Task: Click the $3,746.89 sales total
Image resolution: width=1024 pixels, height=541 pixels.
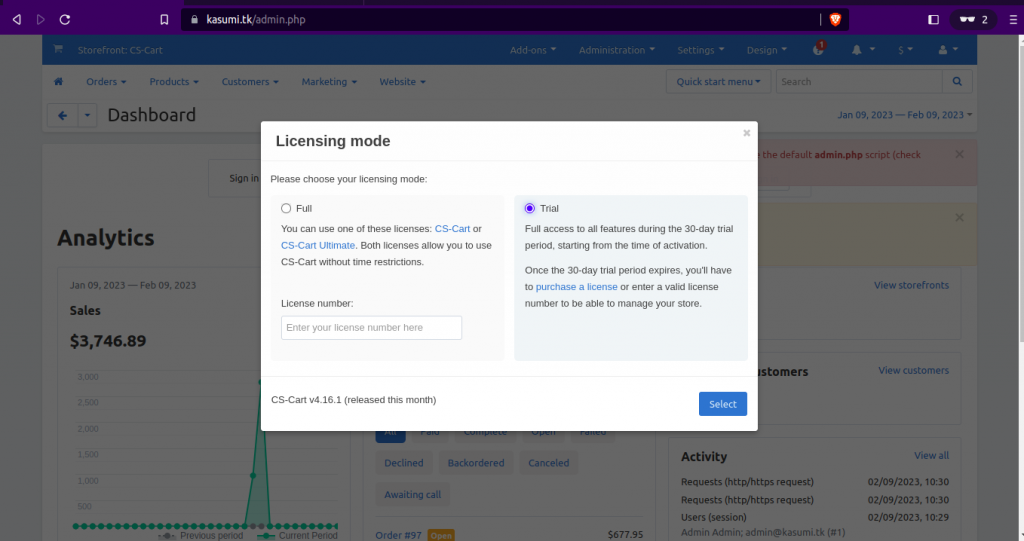Action: click(x=108, y=341)
